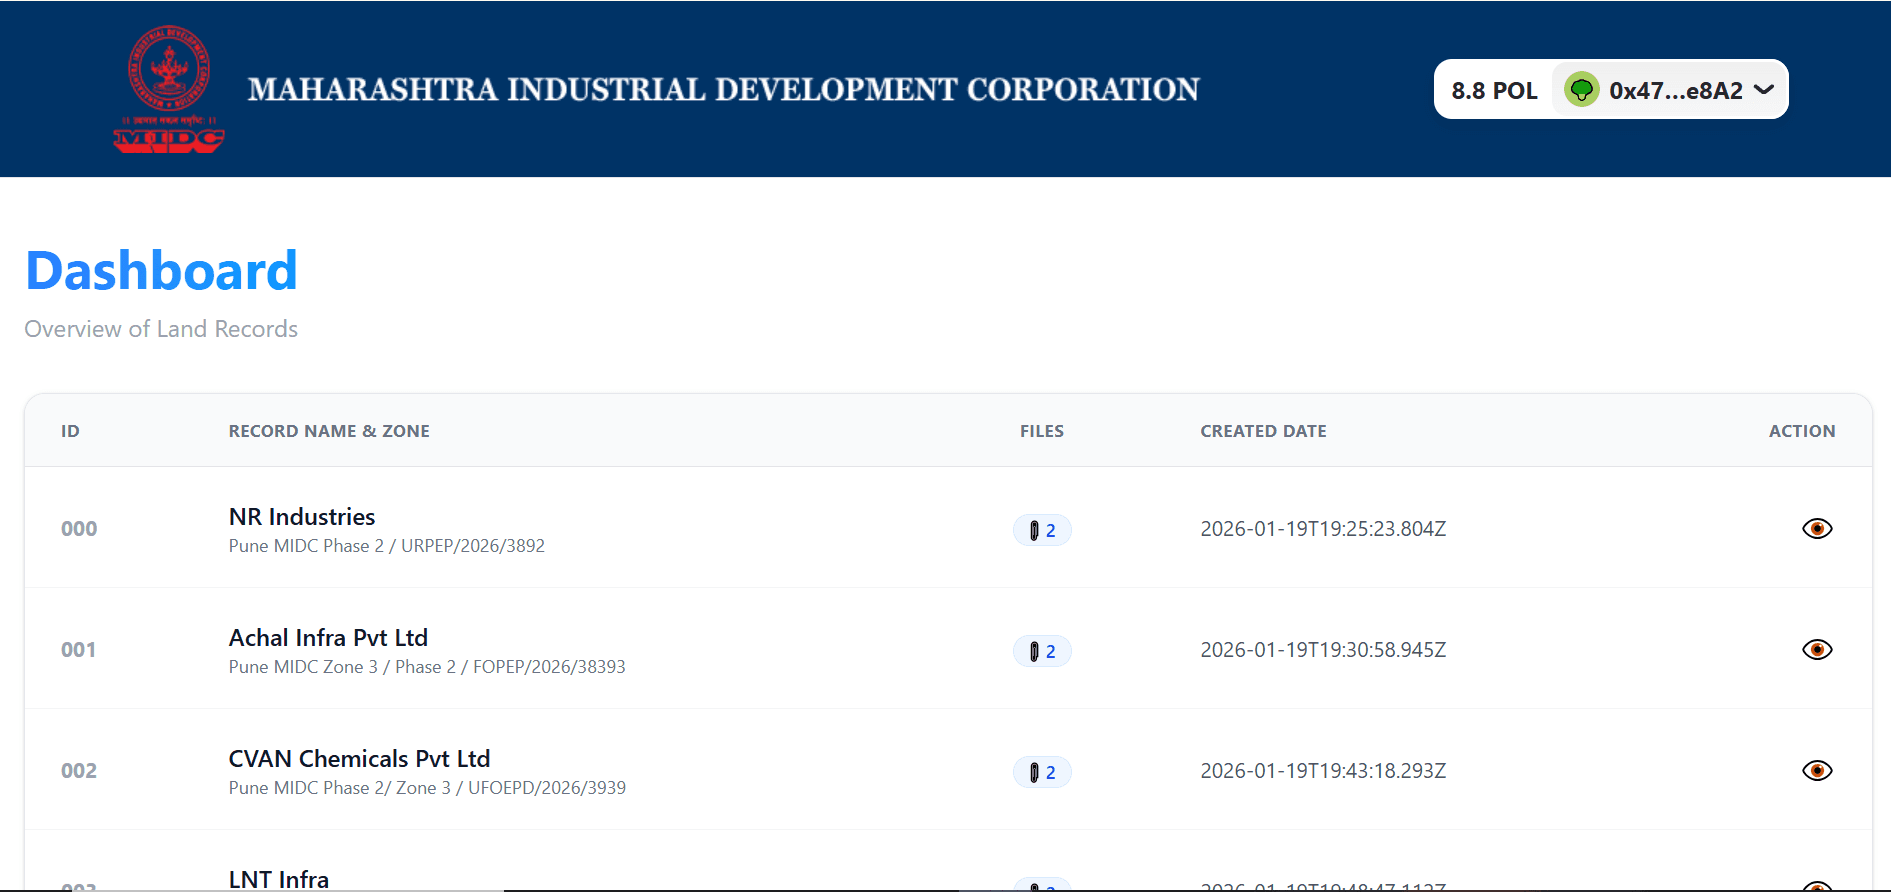Click the Dashboard page heading
Image resolution: width=1891 pixels, height=892 pixels.
[x=161, y=271]
